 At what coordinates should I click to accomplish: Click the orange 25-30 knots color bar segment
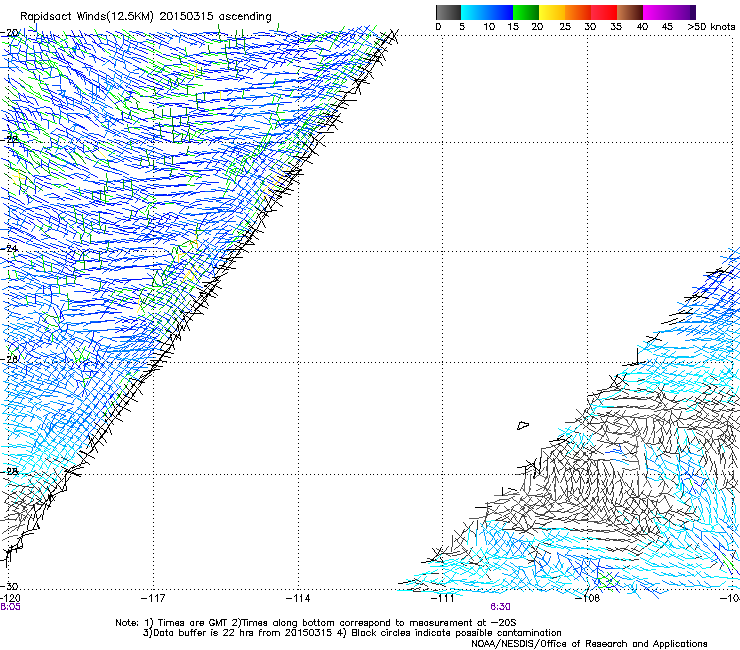[x=578, y=12]
